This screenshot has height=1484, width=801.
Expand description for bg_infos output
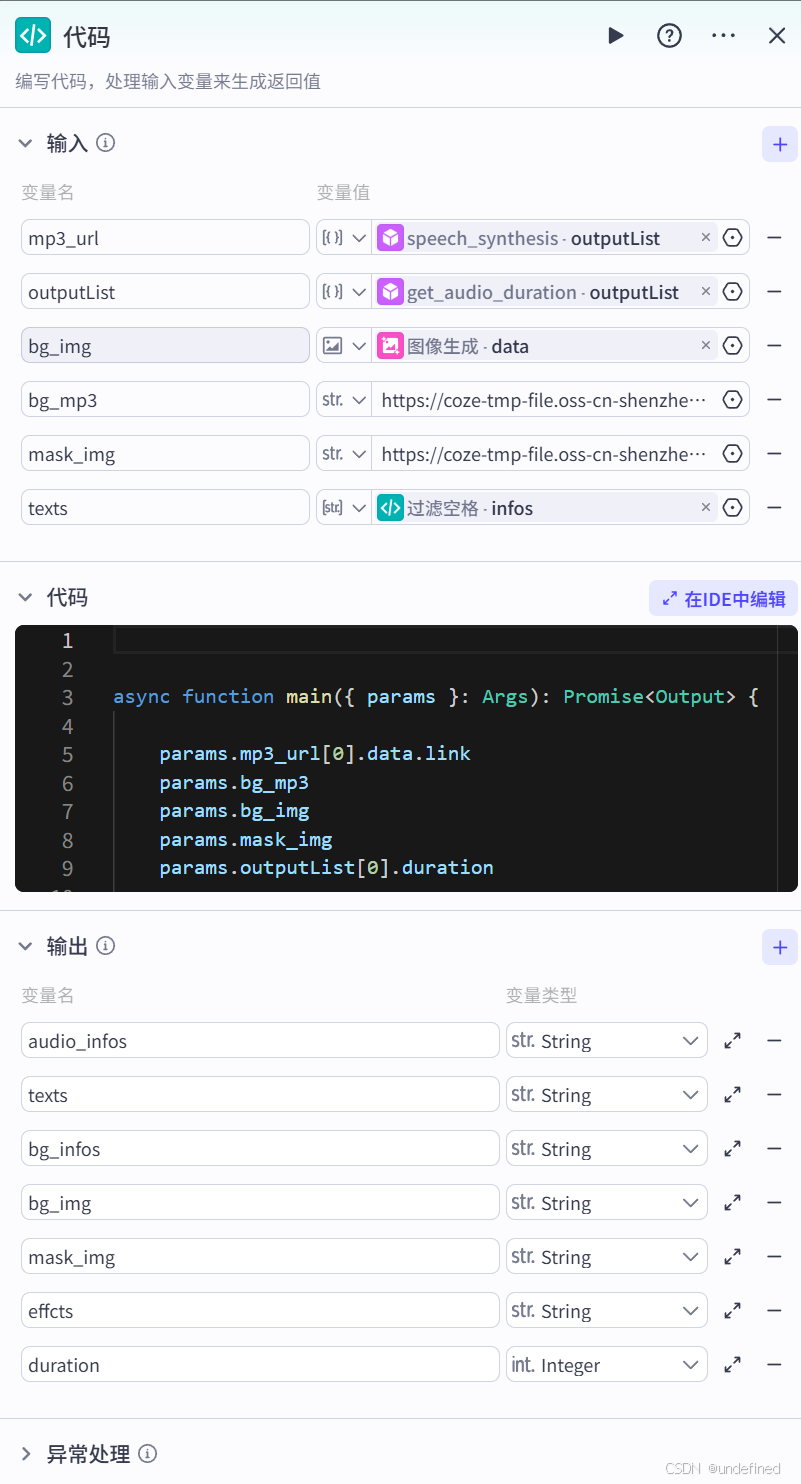point(733,1148)
